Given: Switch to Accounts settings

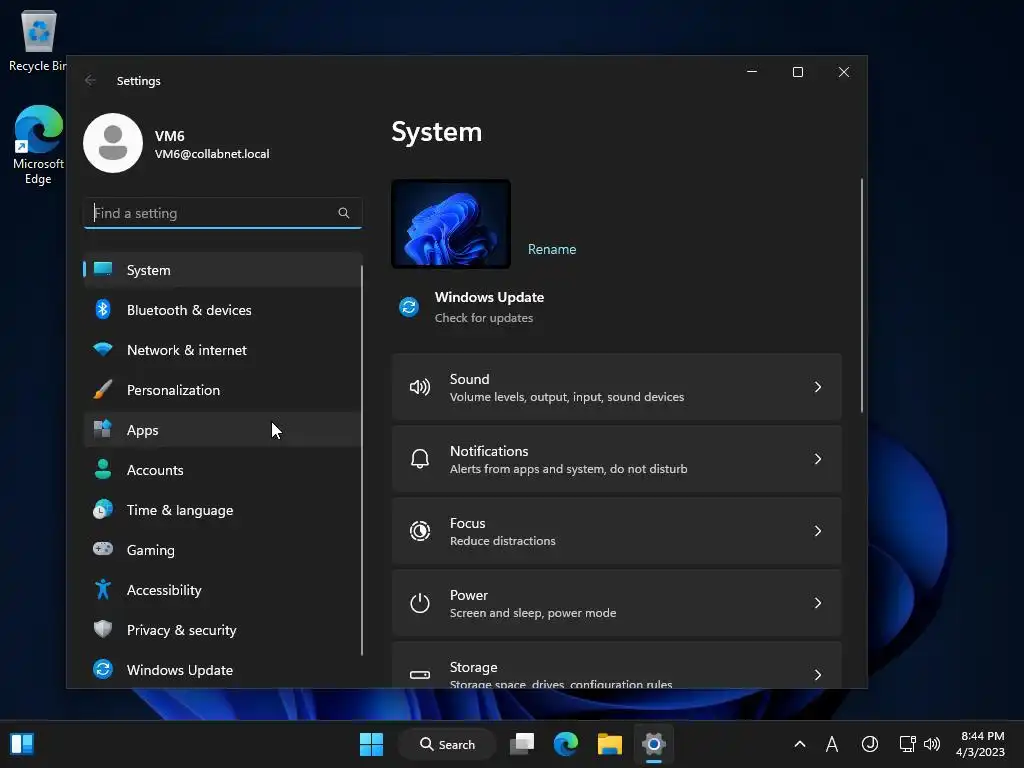Looking at the screenshot, I should (x=223, y=470).
